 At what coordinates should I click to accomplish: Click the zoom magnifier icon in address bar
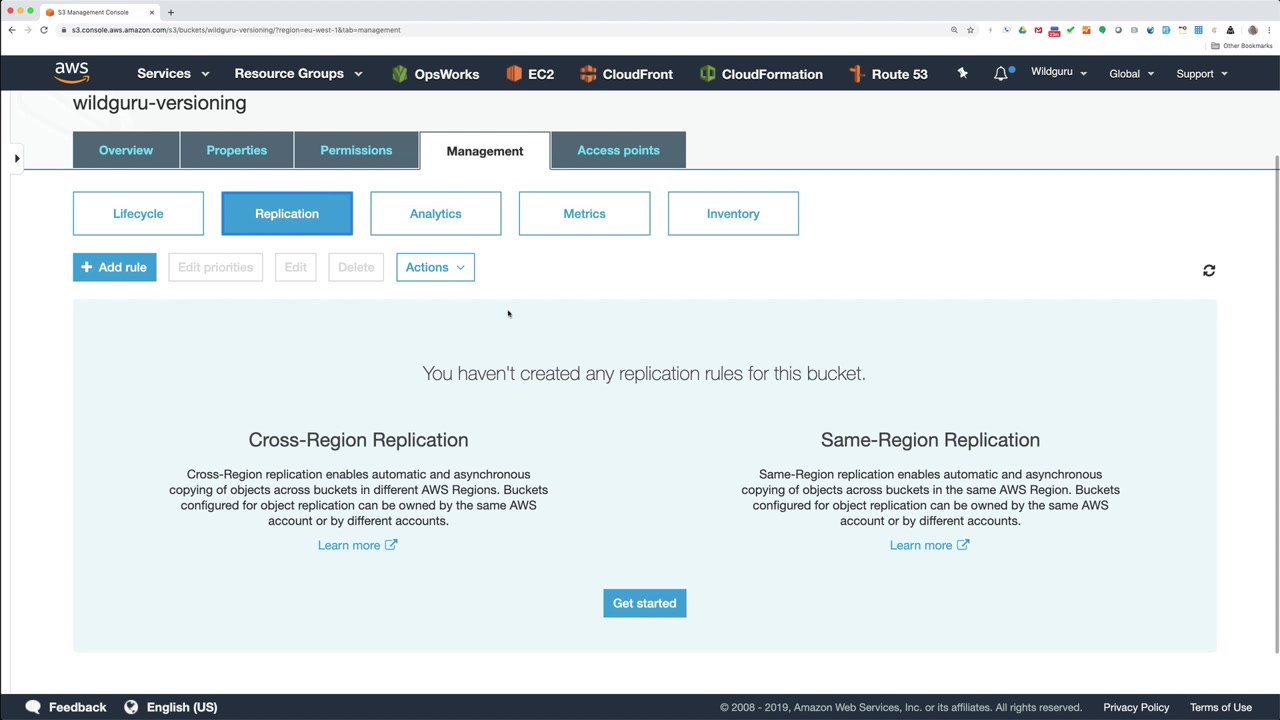[x=954, y=30]
